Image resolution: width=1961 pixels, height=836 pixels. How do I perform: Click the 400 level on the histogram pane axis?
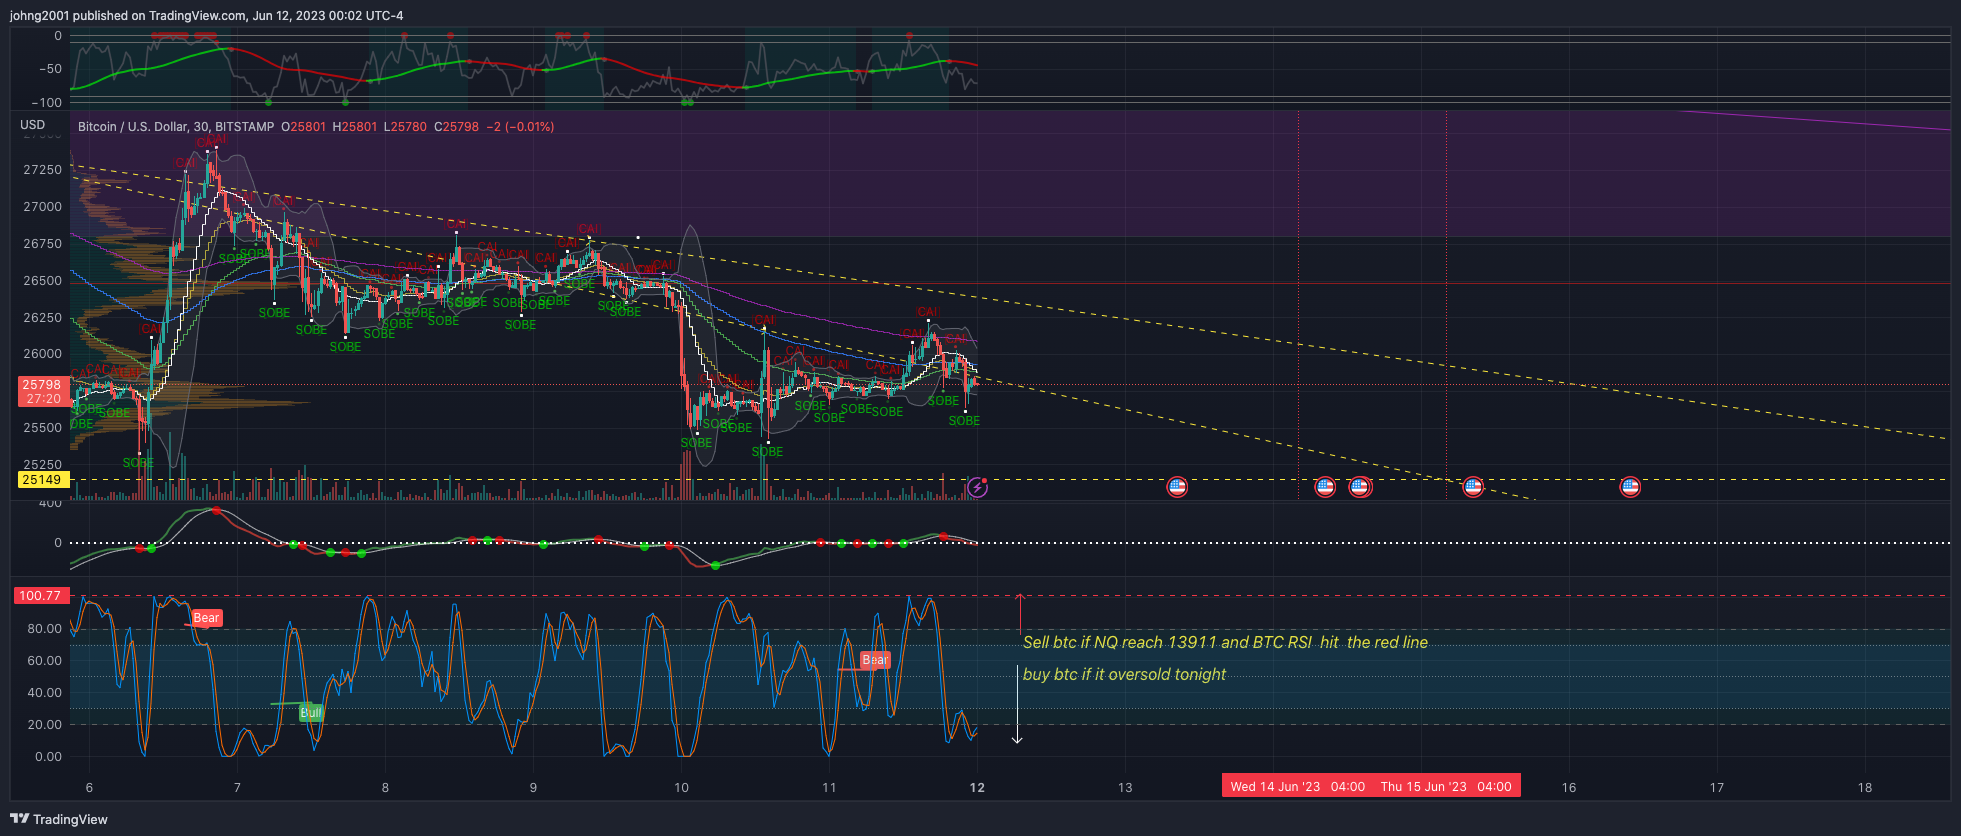[x=50, y=503]
